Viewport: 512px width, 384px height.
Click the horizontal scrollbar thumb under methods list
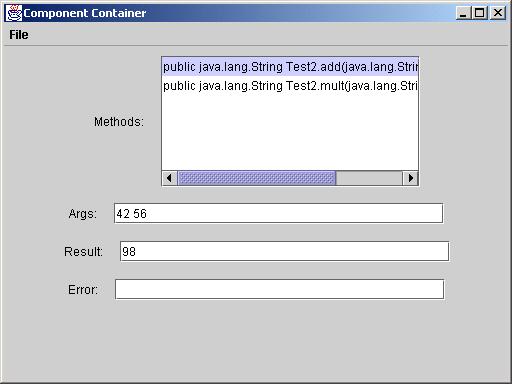pos(256,178)
